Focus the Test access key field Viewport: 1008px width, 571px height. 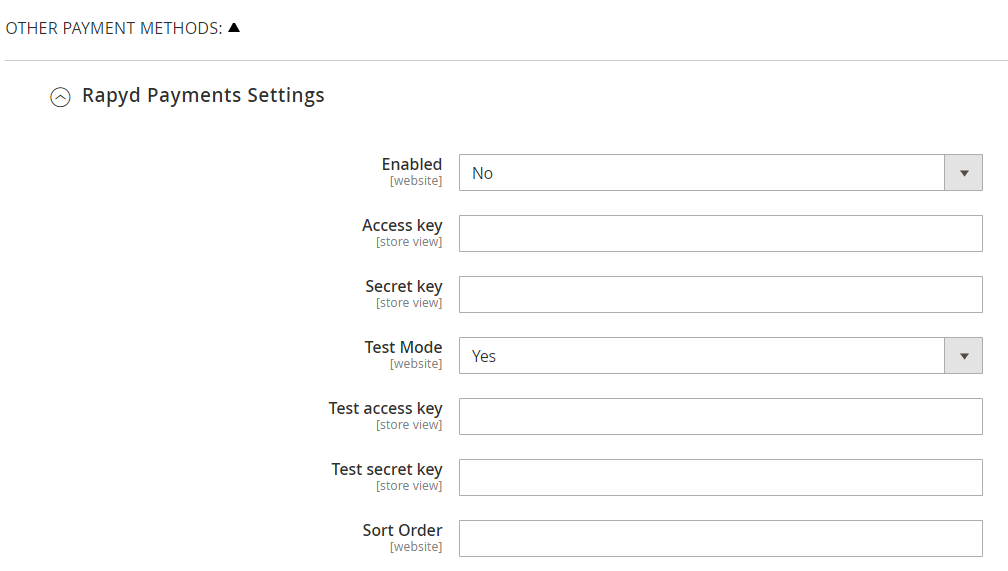[720, 417]
